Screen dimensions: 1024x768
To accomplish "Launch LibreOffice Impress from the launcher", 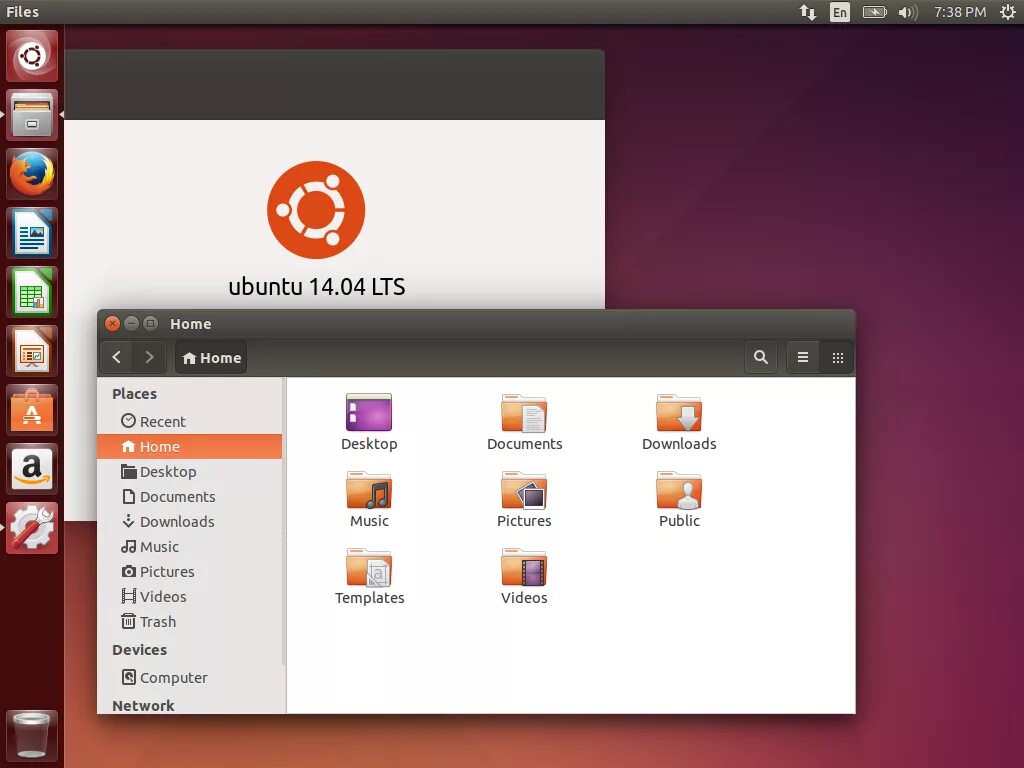I will [x=31, y=351].
